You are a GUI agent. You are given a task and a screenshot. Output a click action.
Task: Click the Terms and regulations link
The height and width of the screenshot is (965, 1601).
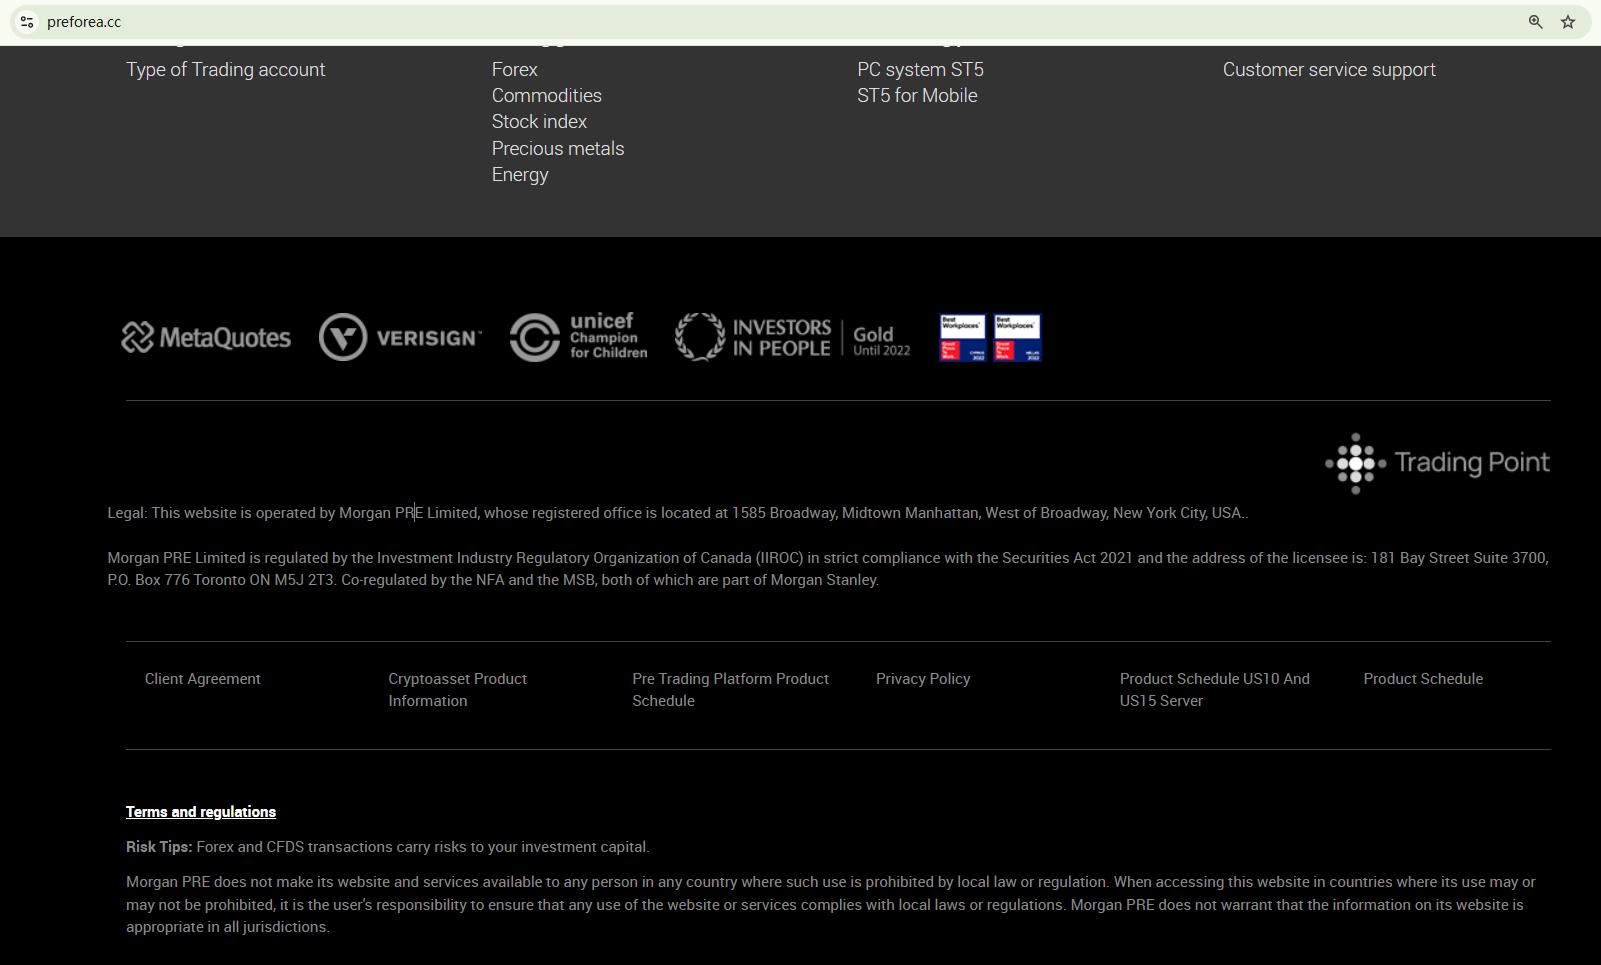click(201, 812)
